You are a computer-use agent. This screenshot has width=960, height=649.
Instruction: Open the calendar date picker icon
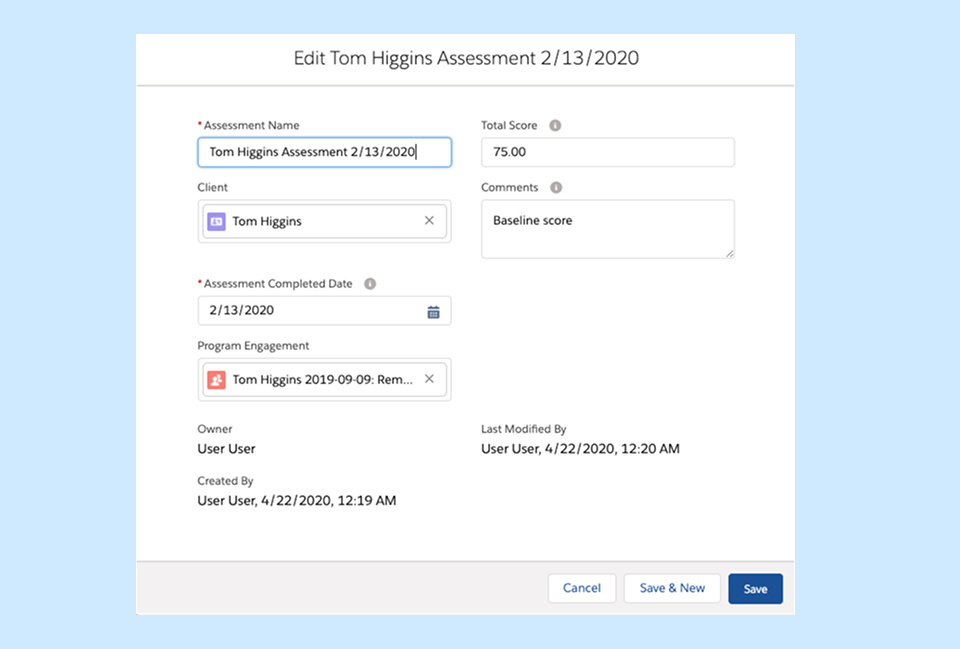point(433,311)
